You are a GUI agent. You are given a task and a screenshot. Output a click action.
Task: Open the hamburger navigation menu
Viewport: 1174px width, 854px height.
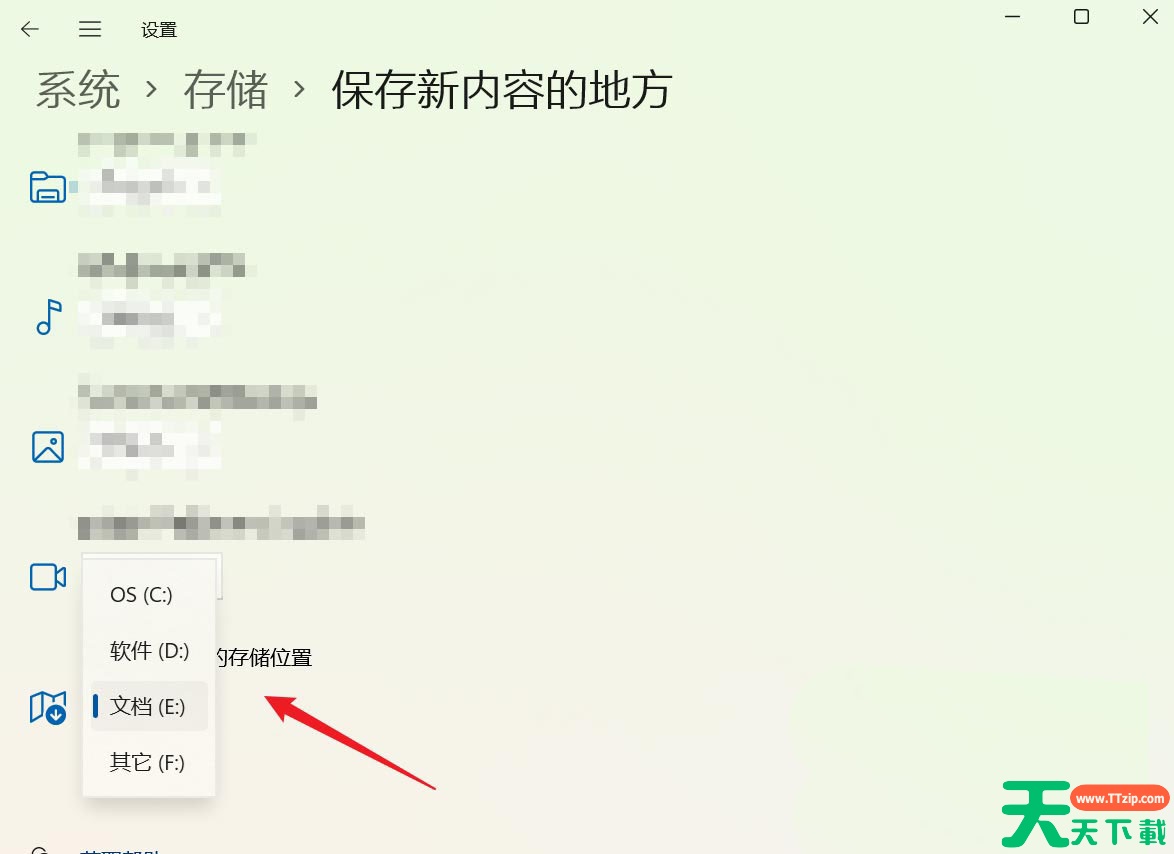pyautogui.click(x=90, y=29)
